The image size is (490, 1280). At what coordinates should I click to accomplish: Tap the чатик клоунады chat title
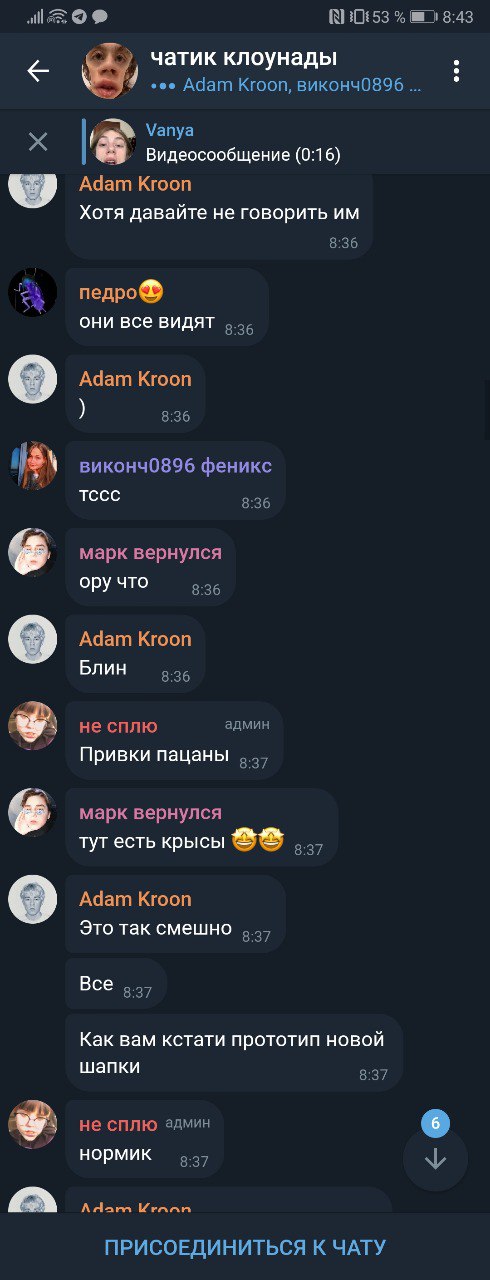tap(244, 58)
